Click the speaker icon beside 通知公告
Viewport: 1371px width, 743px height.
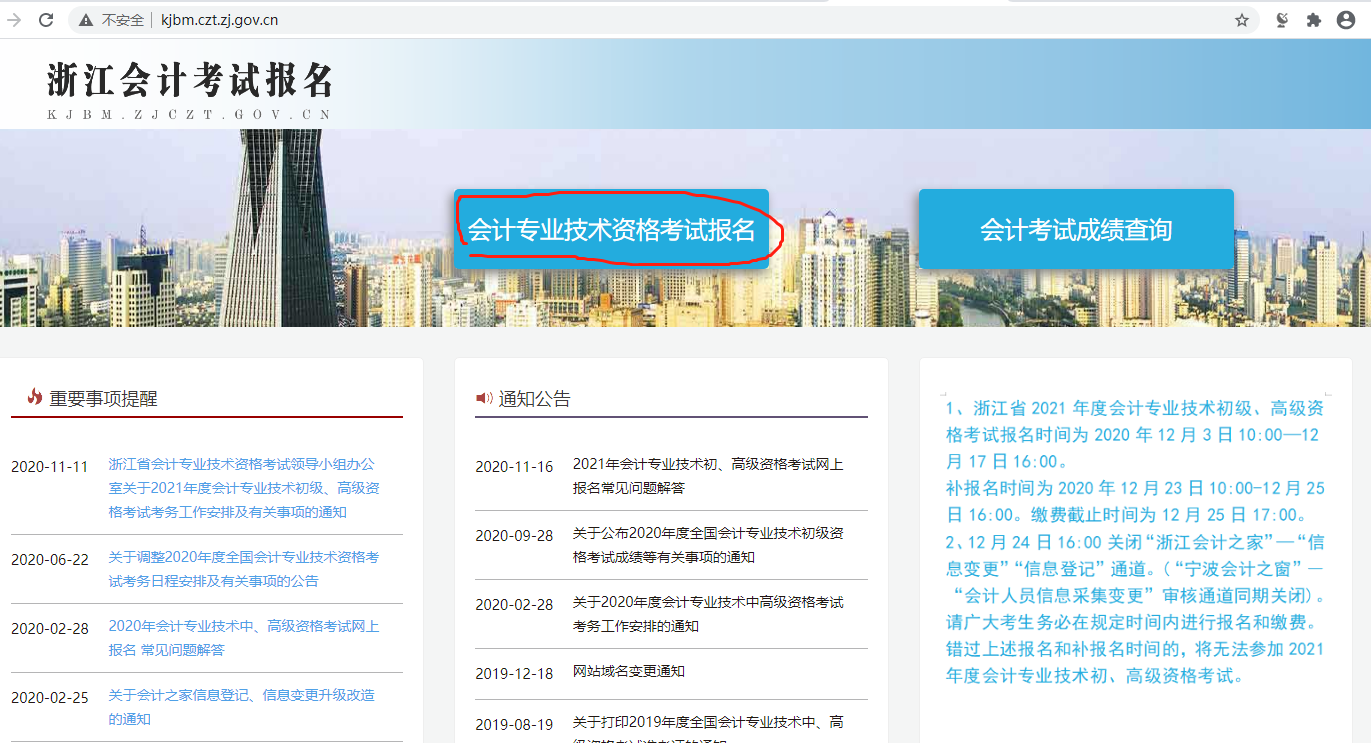click(484, 398)
